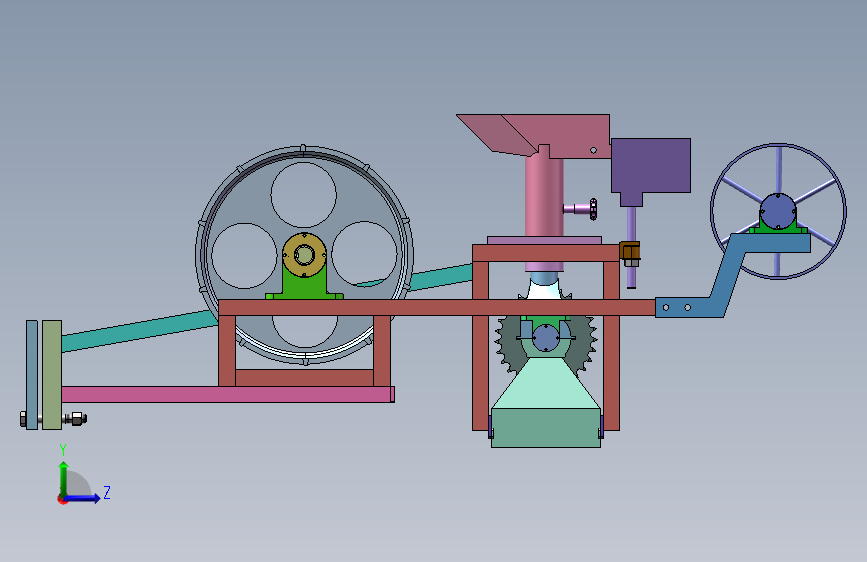Image resolution: width=867 pixels, height=562 pixels.
Task: Select the left bolt hole in the blue bracket
Action: point(666,308)
